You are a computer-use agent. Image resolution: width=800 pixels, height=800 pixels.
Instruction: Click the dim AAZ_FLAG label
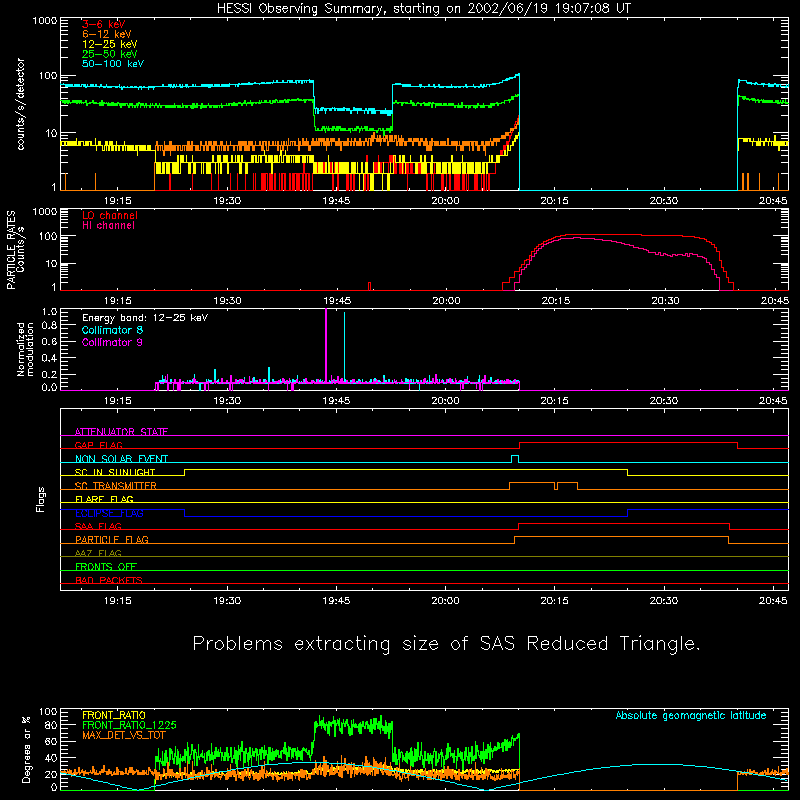[x=98, y=553]
